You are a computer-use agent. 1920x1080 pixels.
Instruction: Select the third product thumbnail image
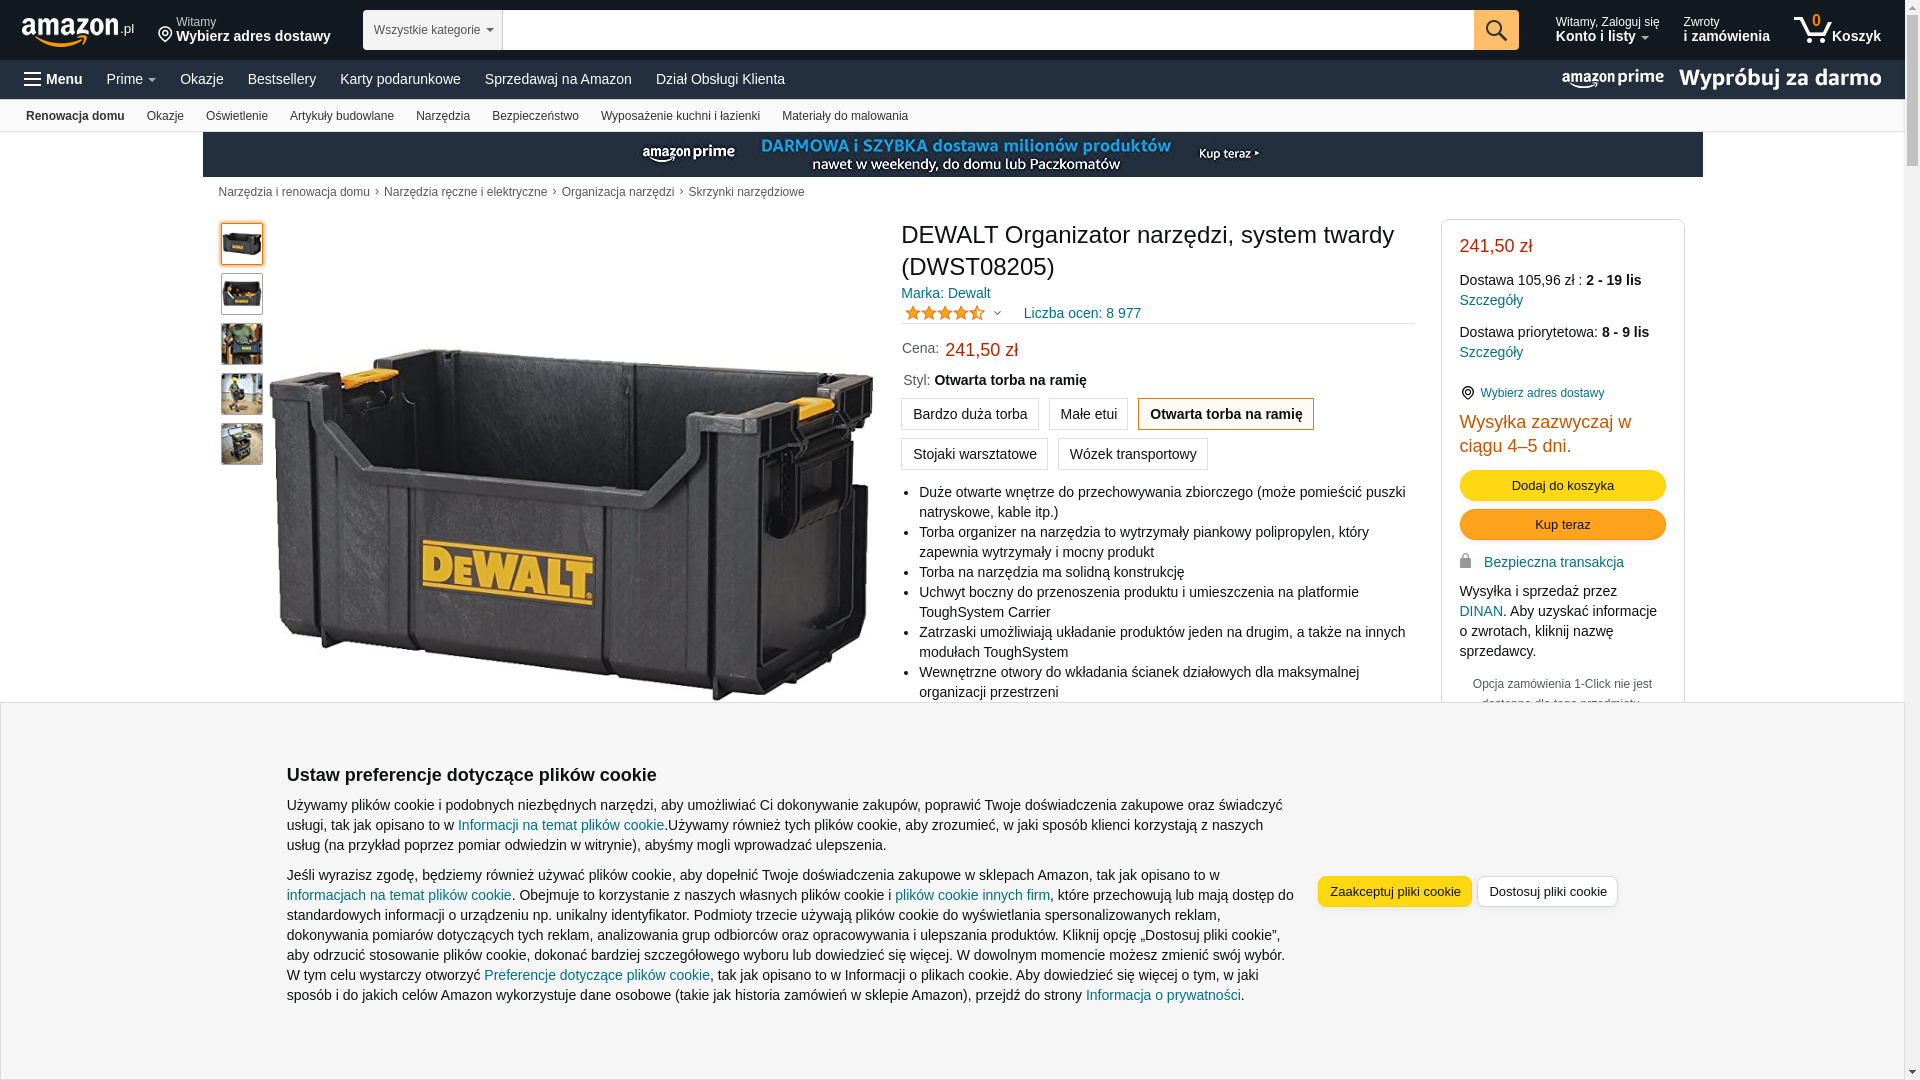(242, 344)
